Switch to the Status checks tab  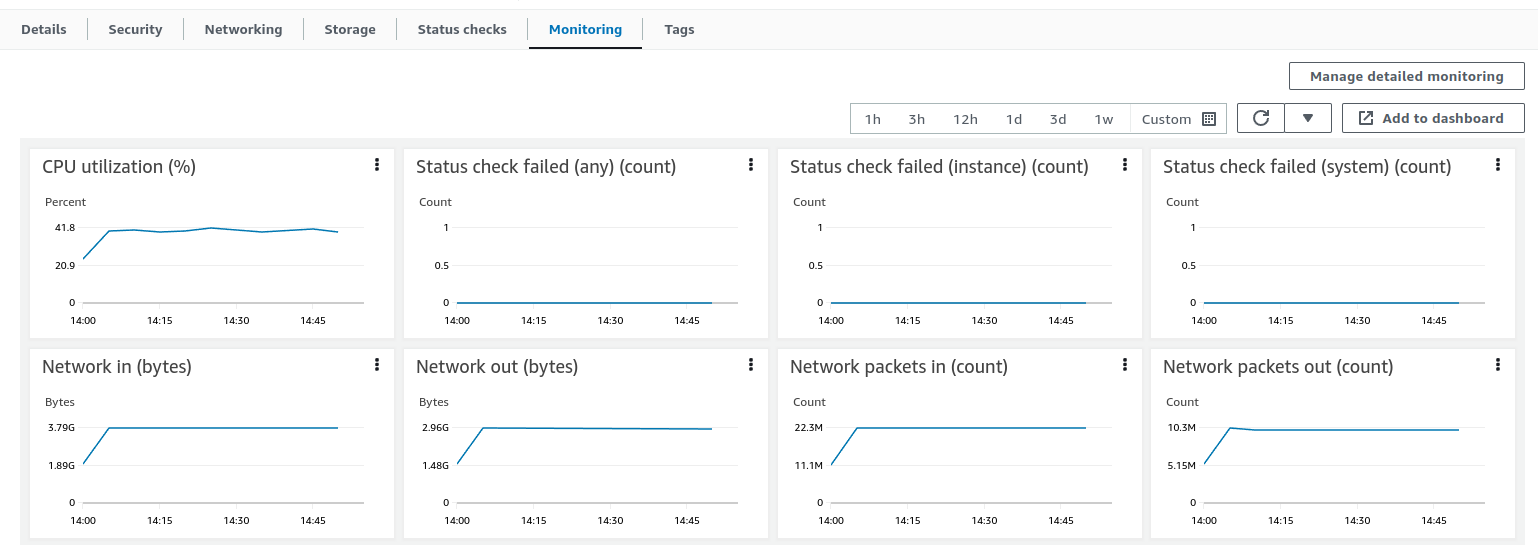tap(462, 29)
